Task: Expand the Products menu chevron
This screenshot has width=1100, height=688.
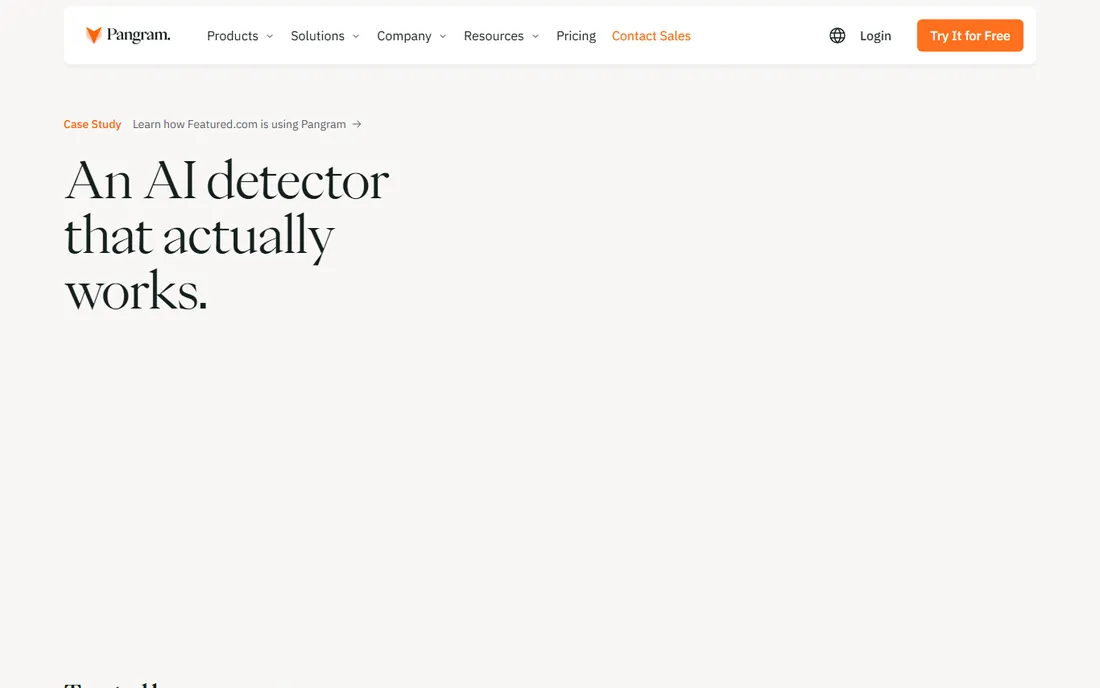Action: 269,36
